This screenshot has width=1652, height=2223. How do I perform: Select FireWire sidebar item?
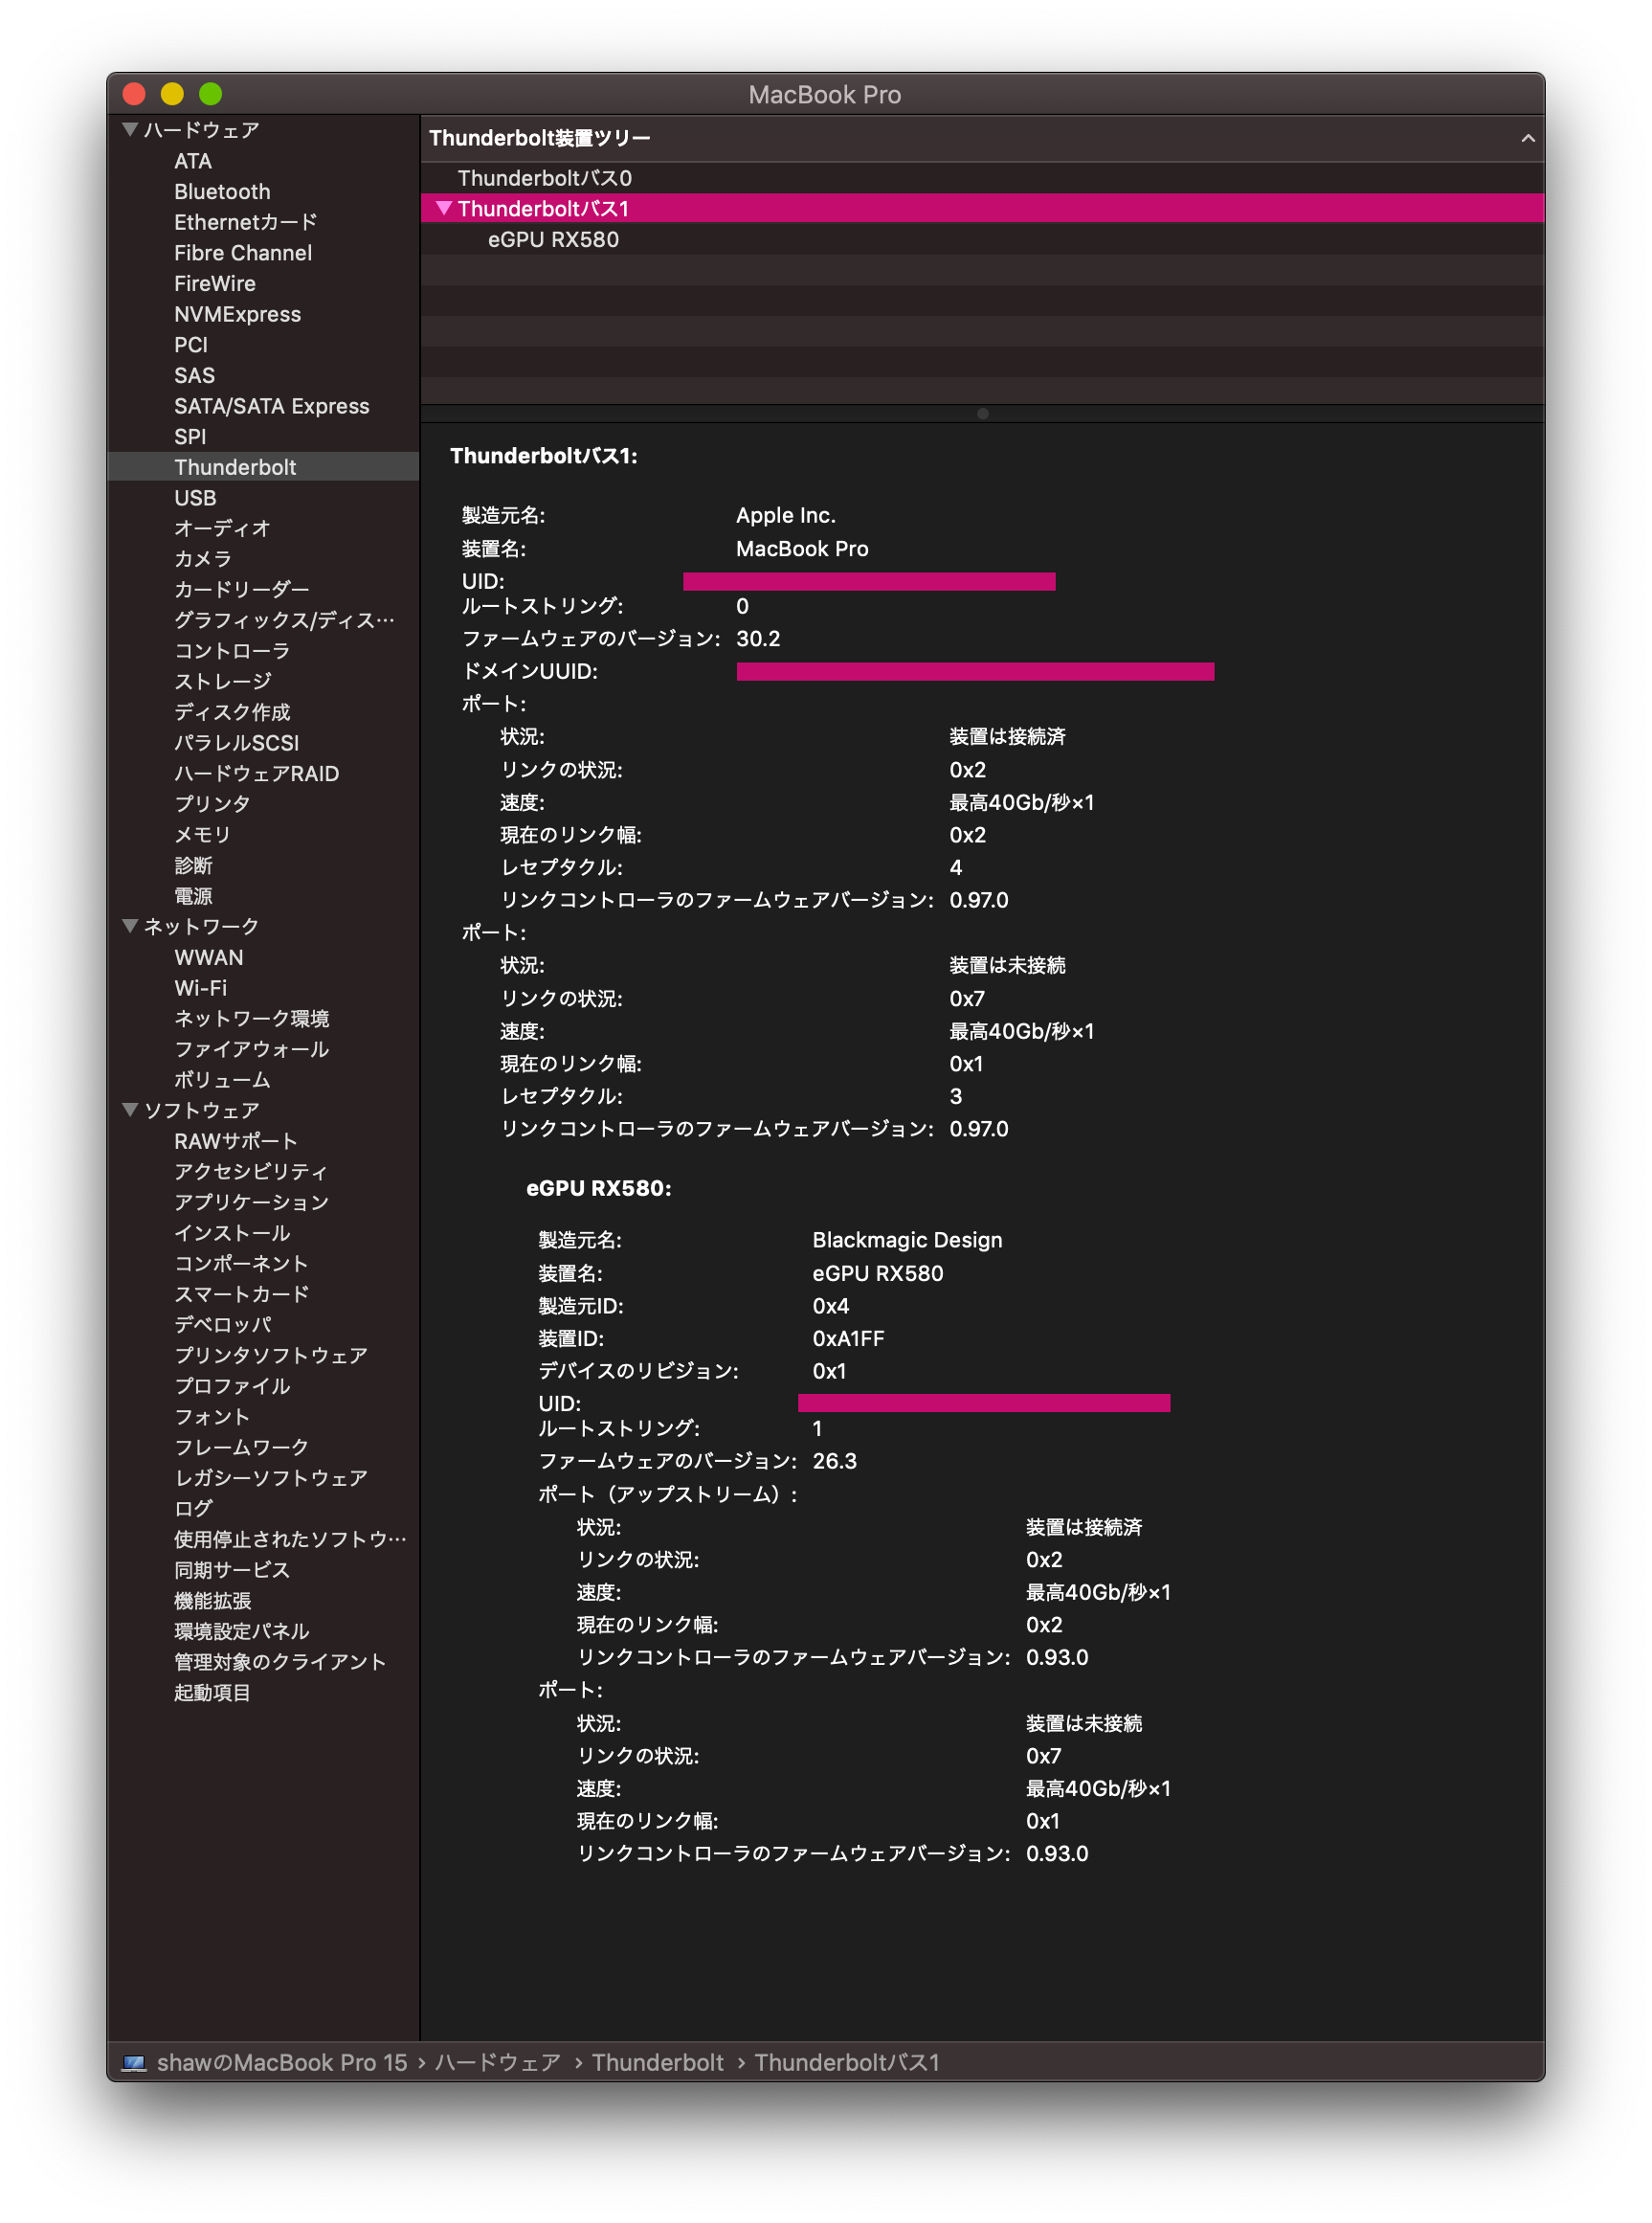[215, 283]
